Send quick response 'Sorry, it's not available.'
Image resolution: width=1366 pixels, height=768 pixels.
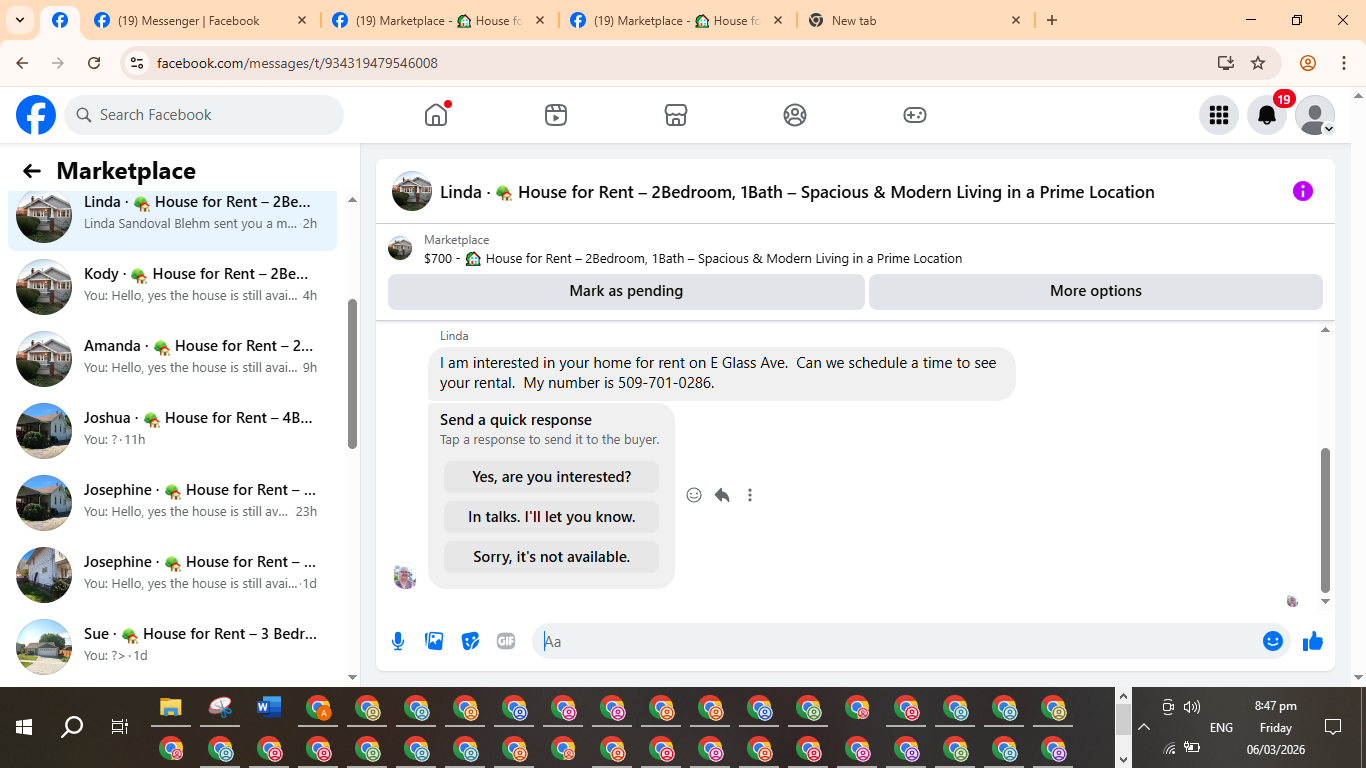552,557
